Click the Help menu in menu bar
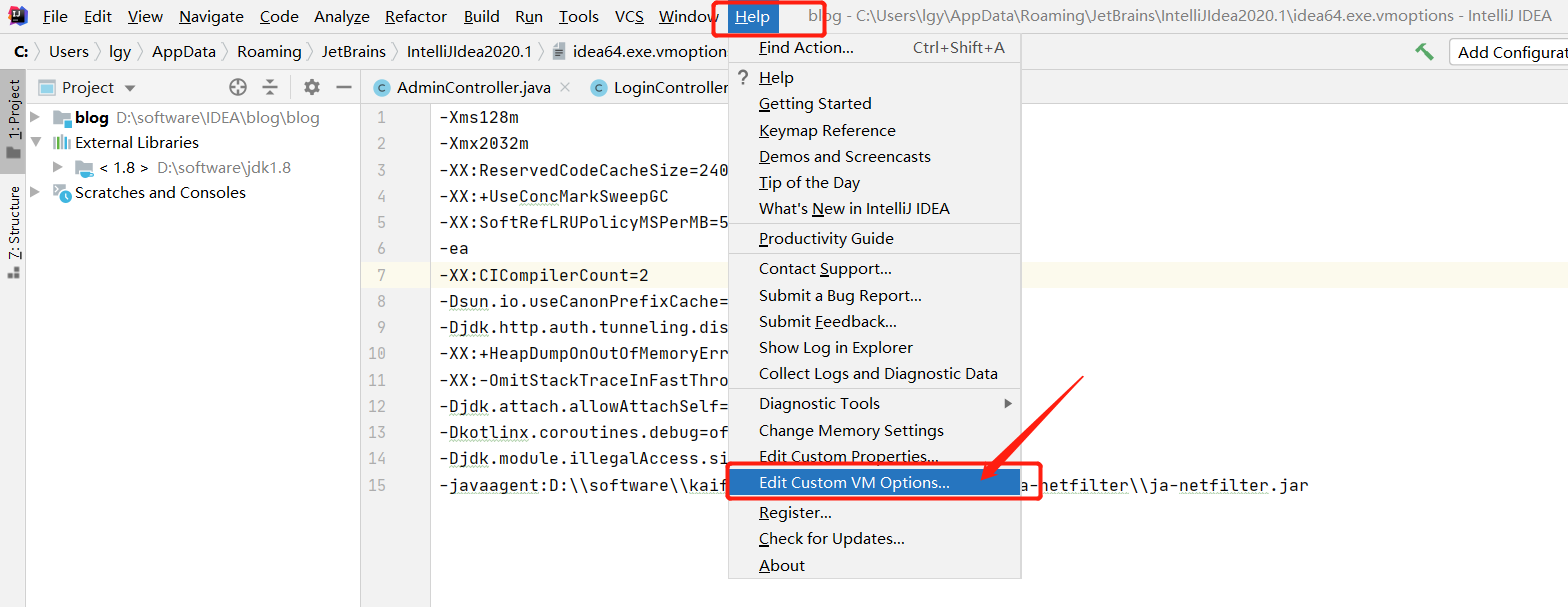 pos(752,17)
